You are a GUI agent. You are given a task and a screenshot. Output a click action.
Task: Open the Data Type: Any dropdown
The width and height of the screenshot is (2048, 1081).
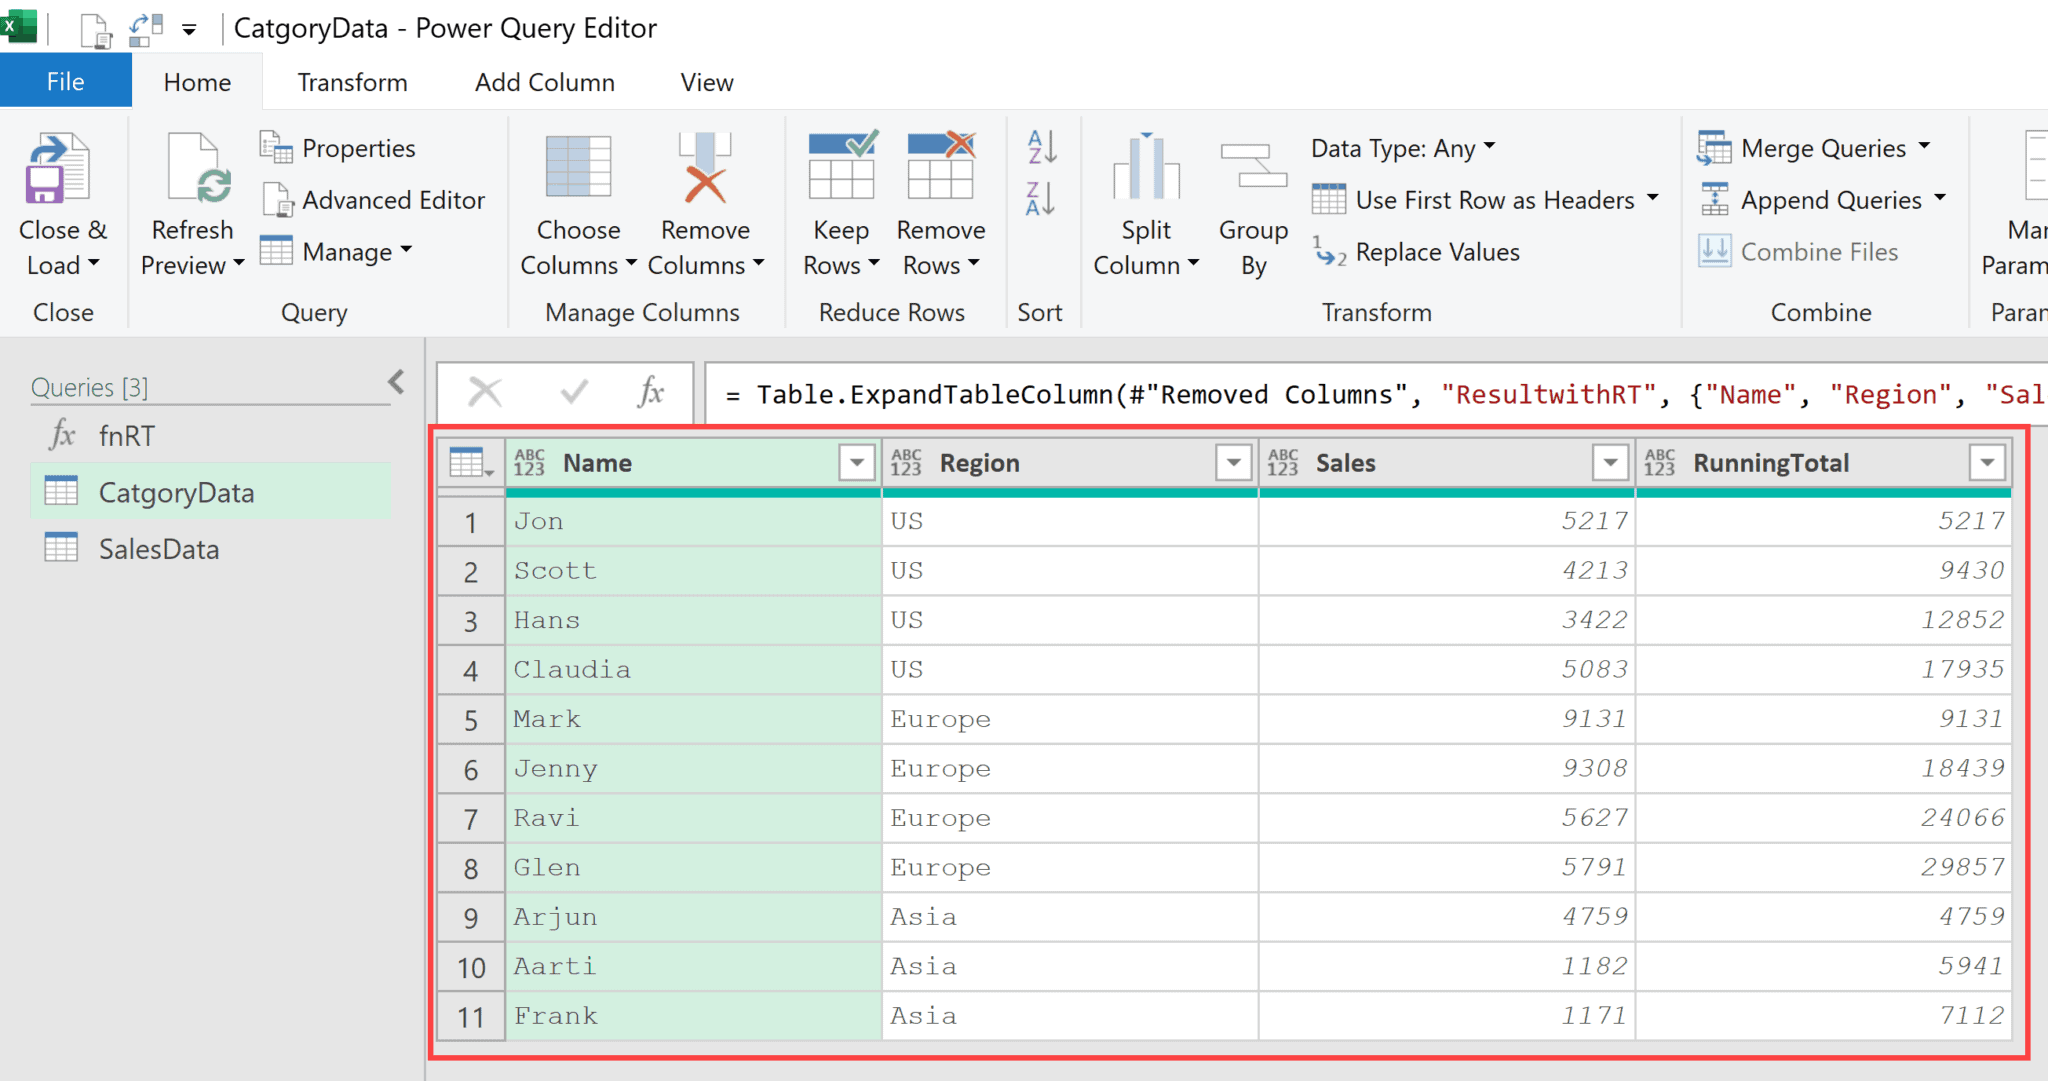pyautogui.click(x=1400, y=147)
